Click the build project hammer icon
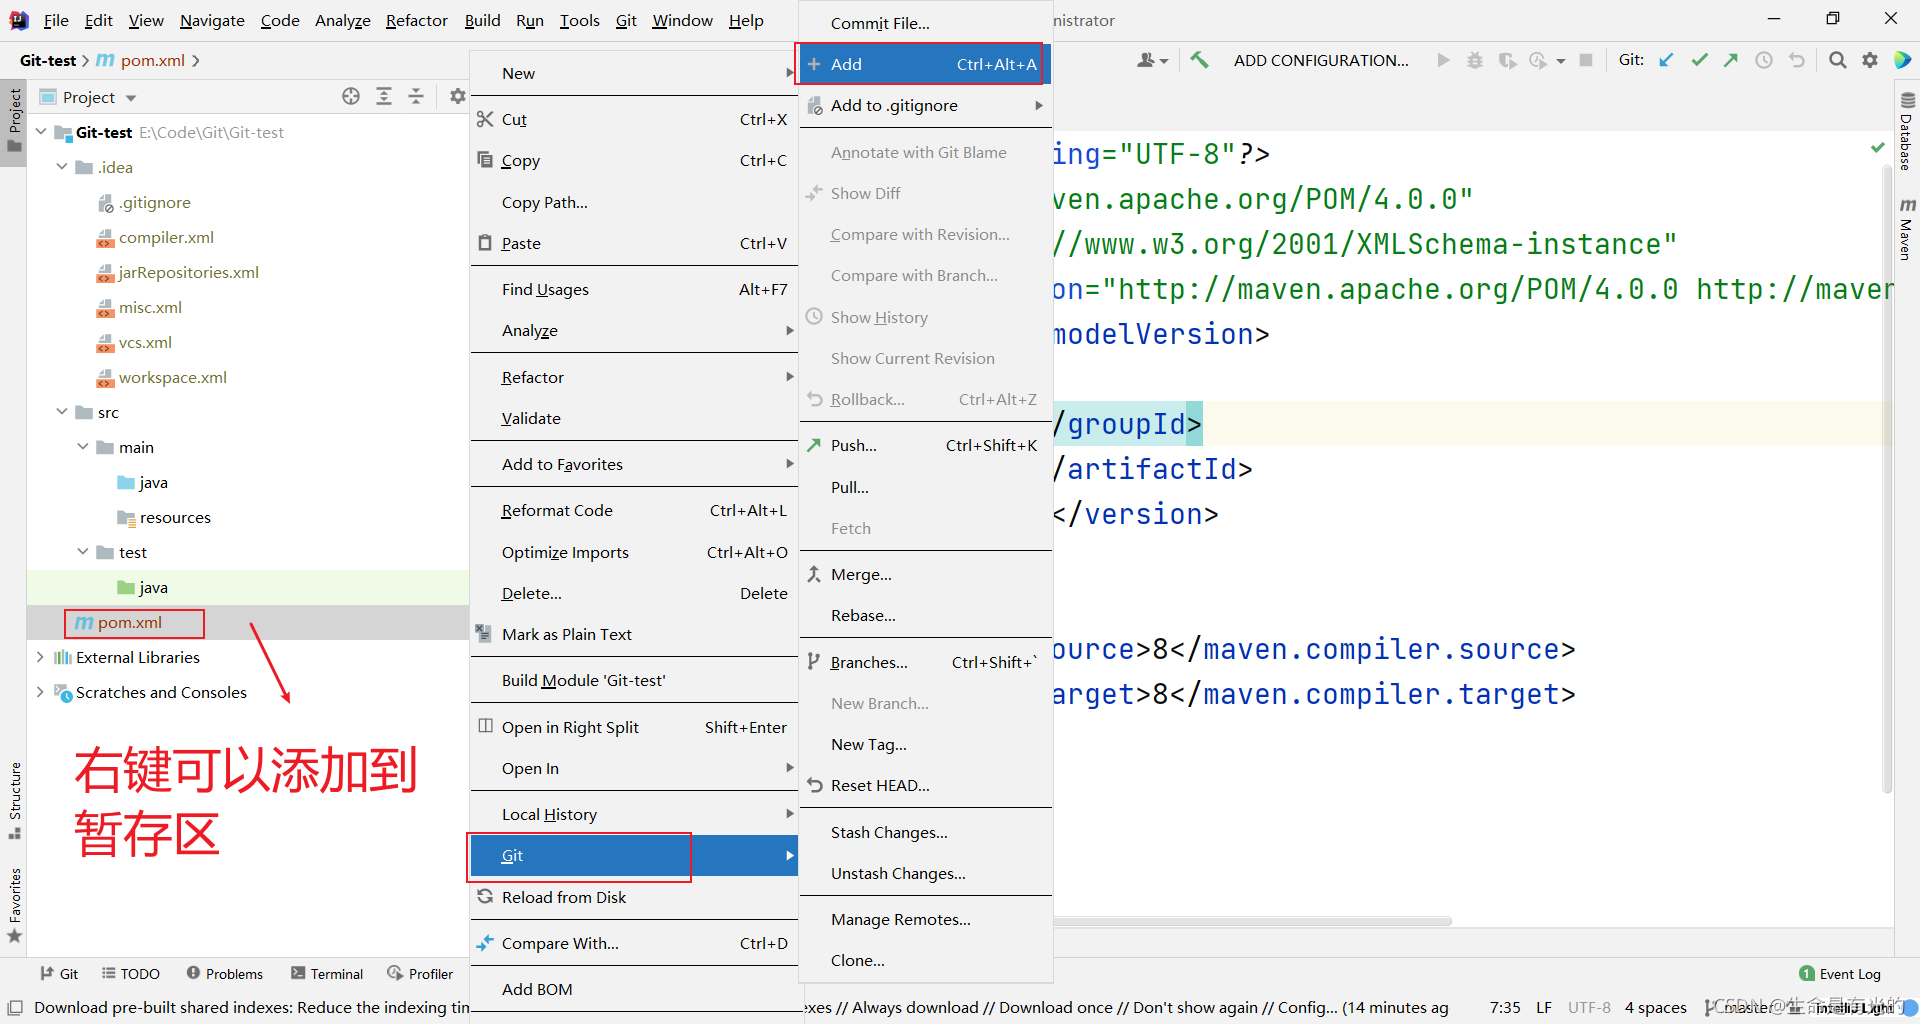 [1199, 60]
